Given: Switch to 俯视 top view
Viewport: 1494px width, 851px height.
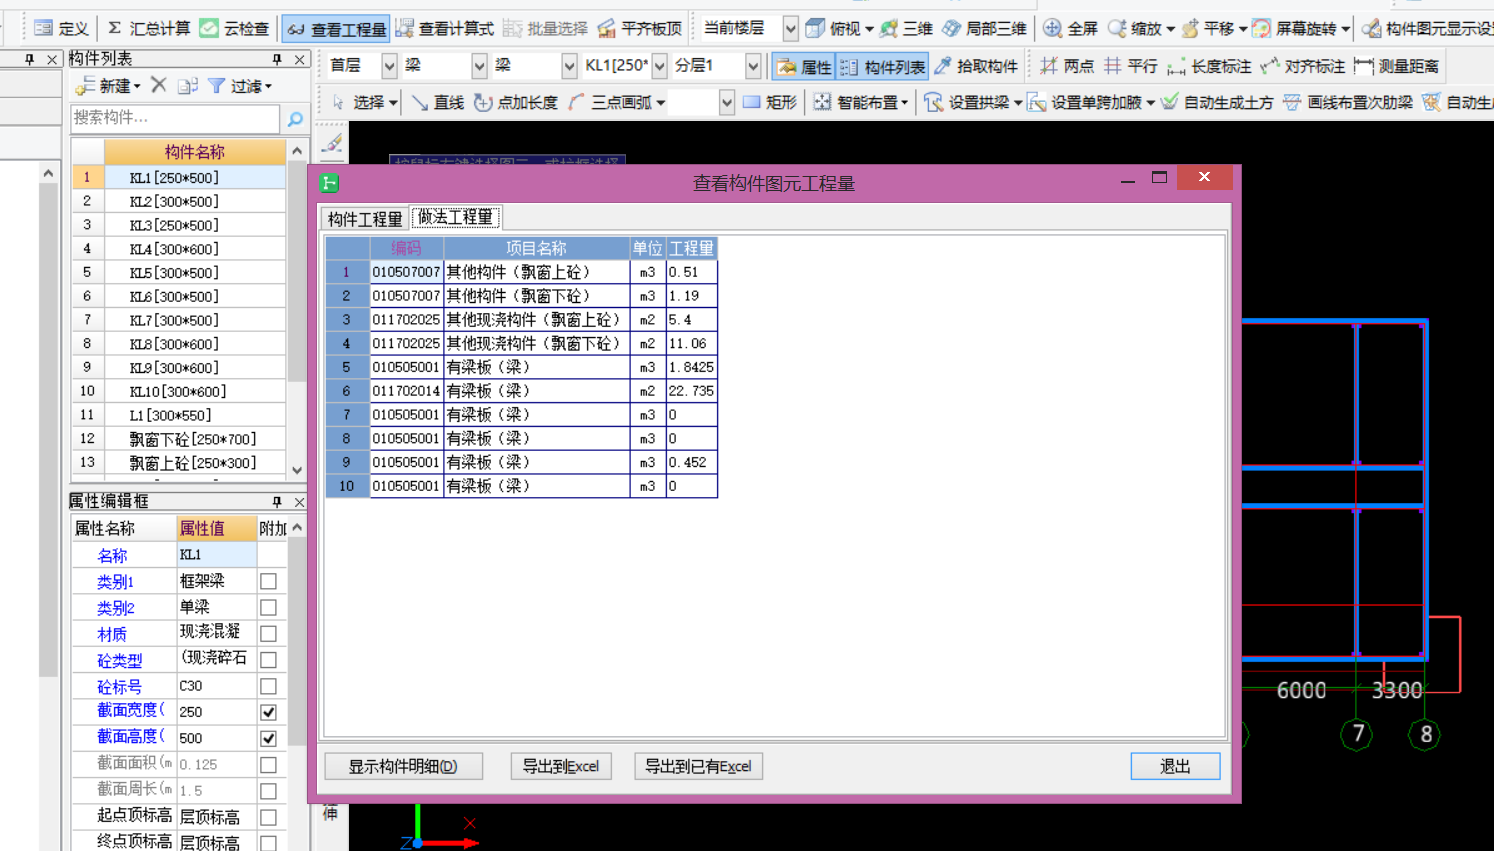Looking at the screenshot, I should click(x=834, y=28).
